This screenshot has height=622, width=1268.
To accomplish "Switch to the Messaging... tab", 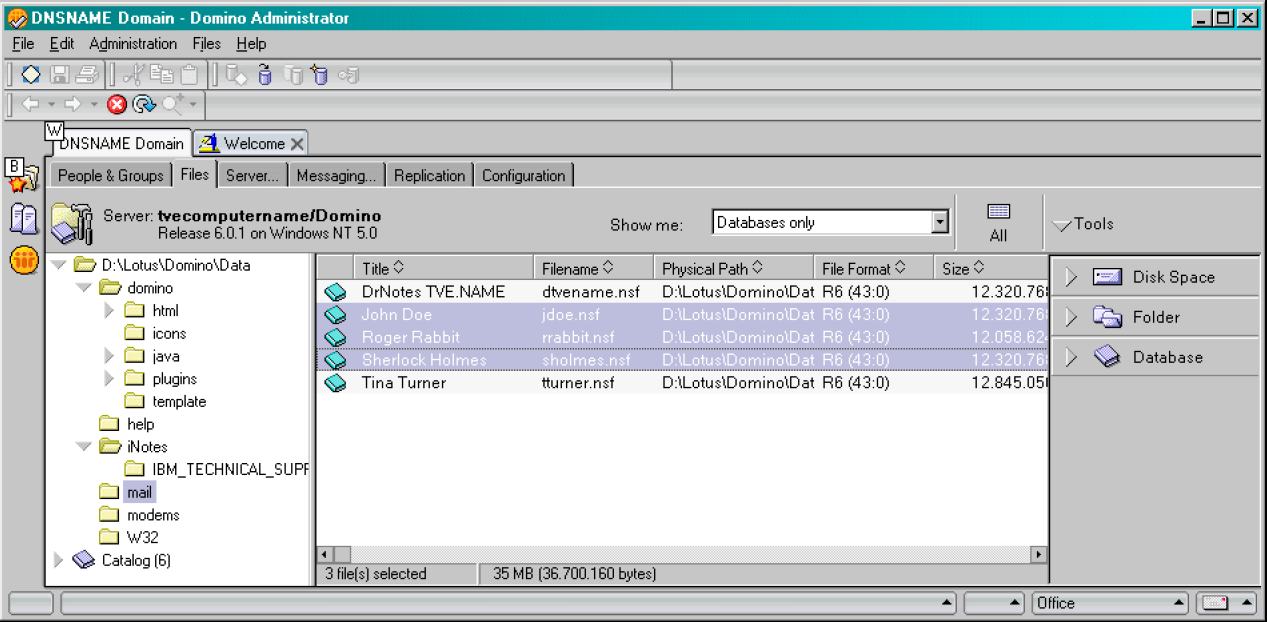I will click(x=336, y=176).
